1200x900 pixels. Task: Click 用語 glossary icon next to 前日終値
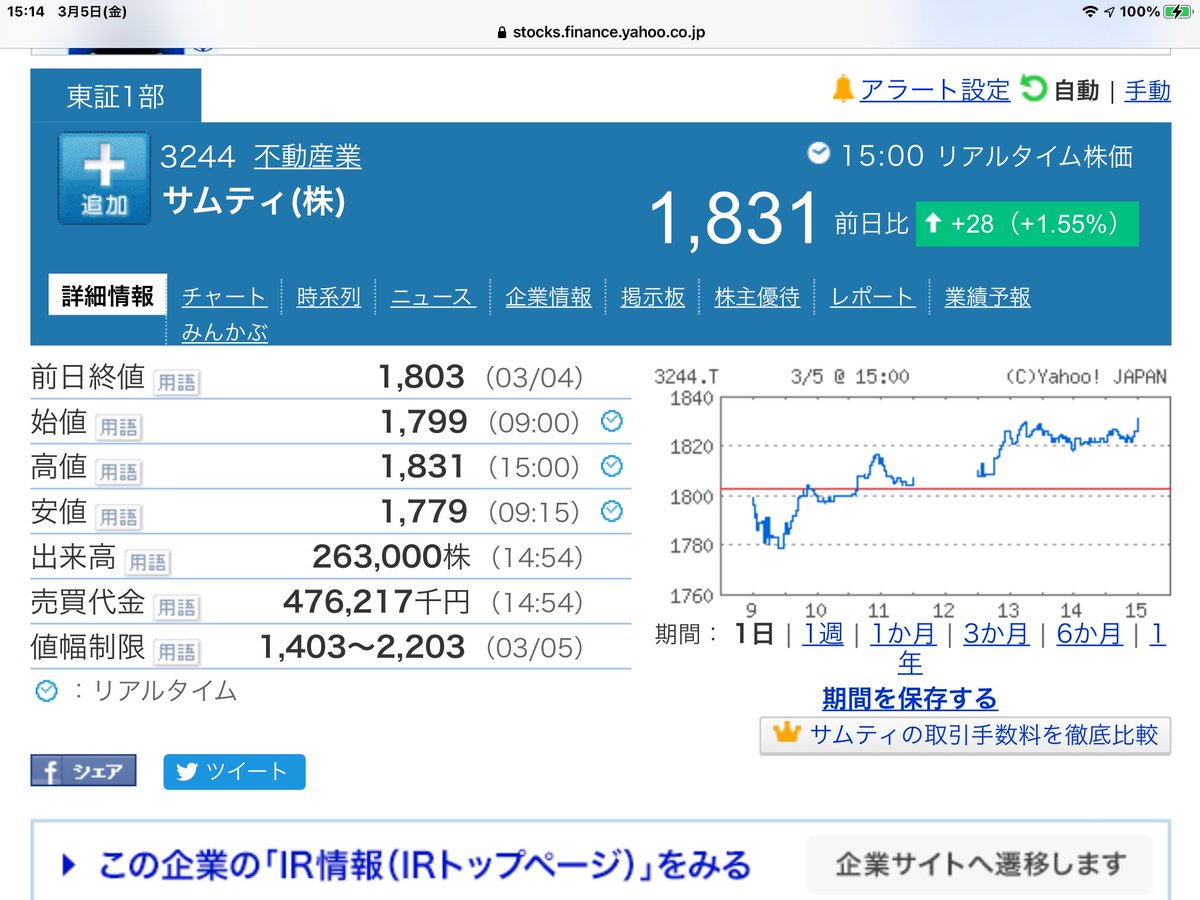point(177,382)
